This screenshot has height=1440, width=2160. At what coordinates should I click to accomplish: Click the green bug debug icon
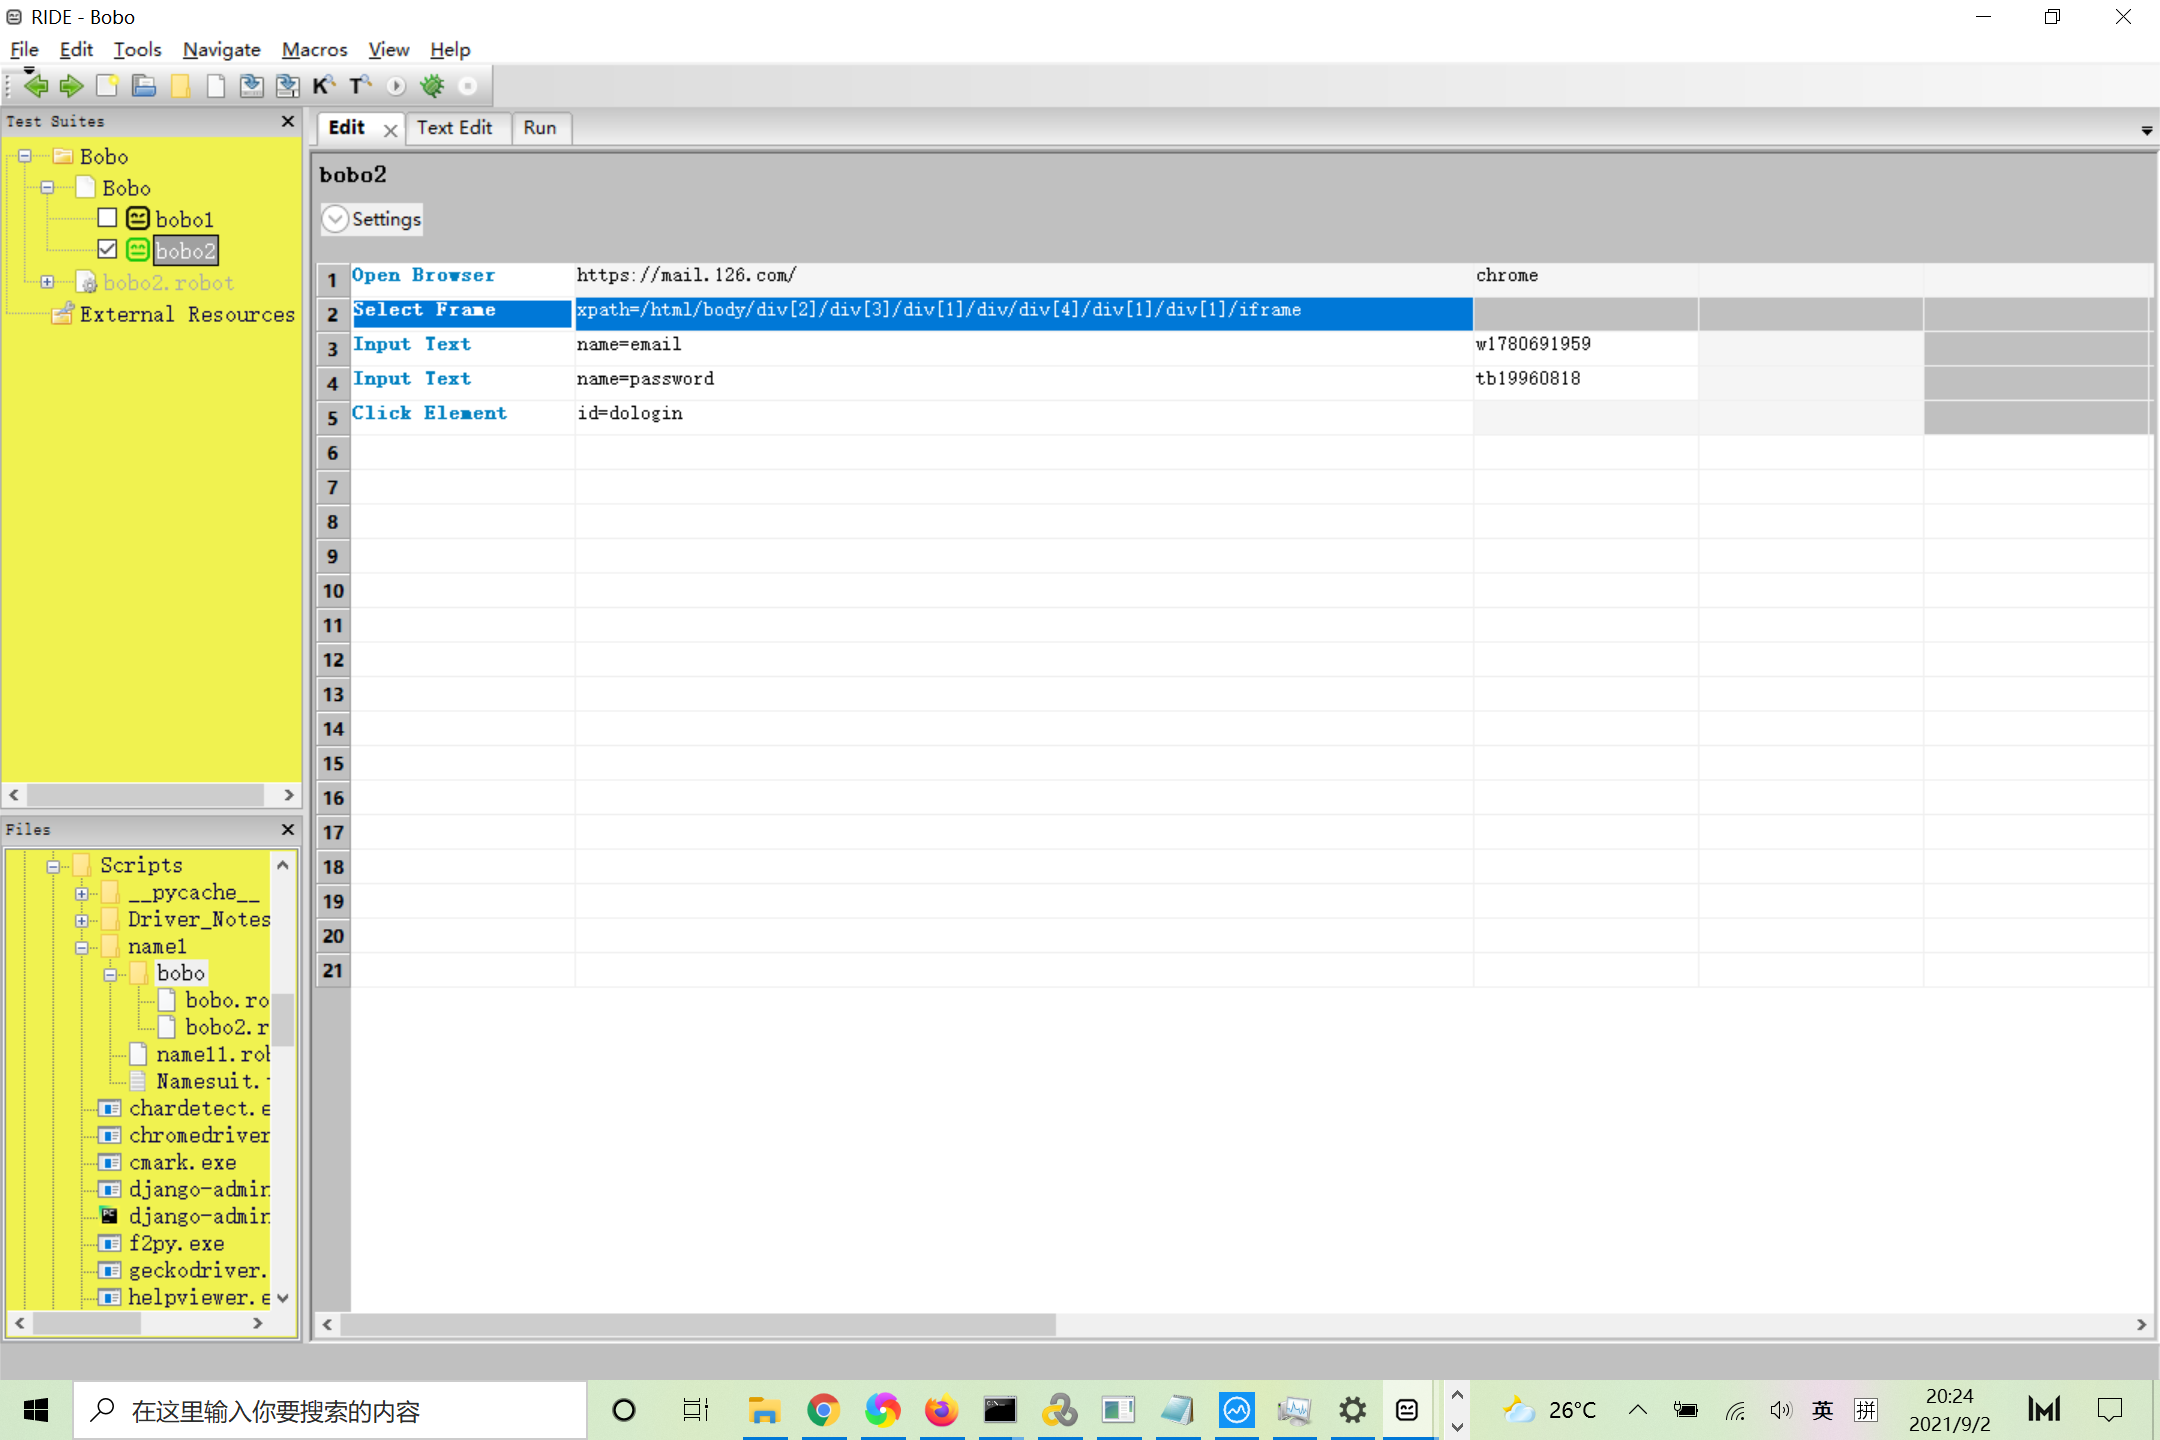(432, 87)
